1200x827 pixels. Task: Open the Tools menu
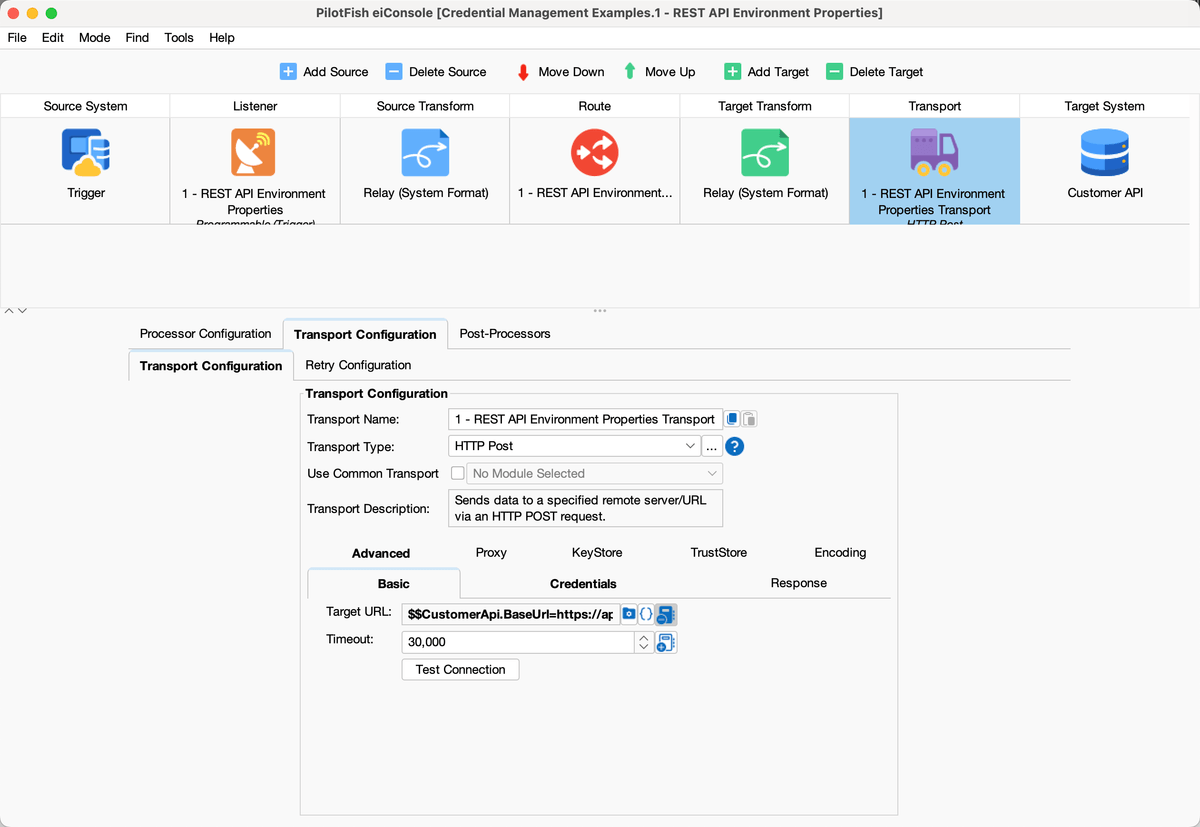click(x=179, y=37)
